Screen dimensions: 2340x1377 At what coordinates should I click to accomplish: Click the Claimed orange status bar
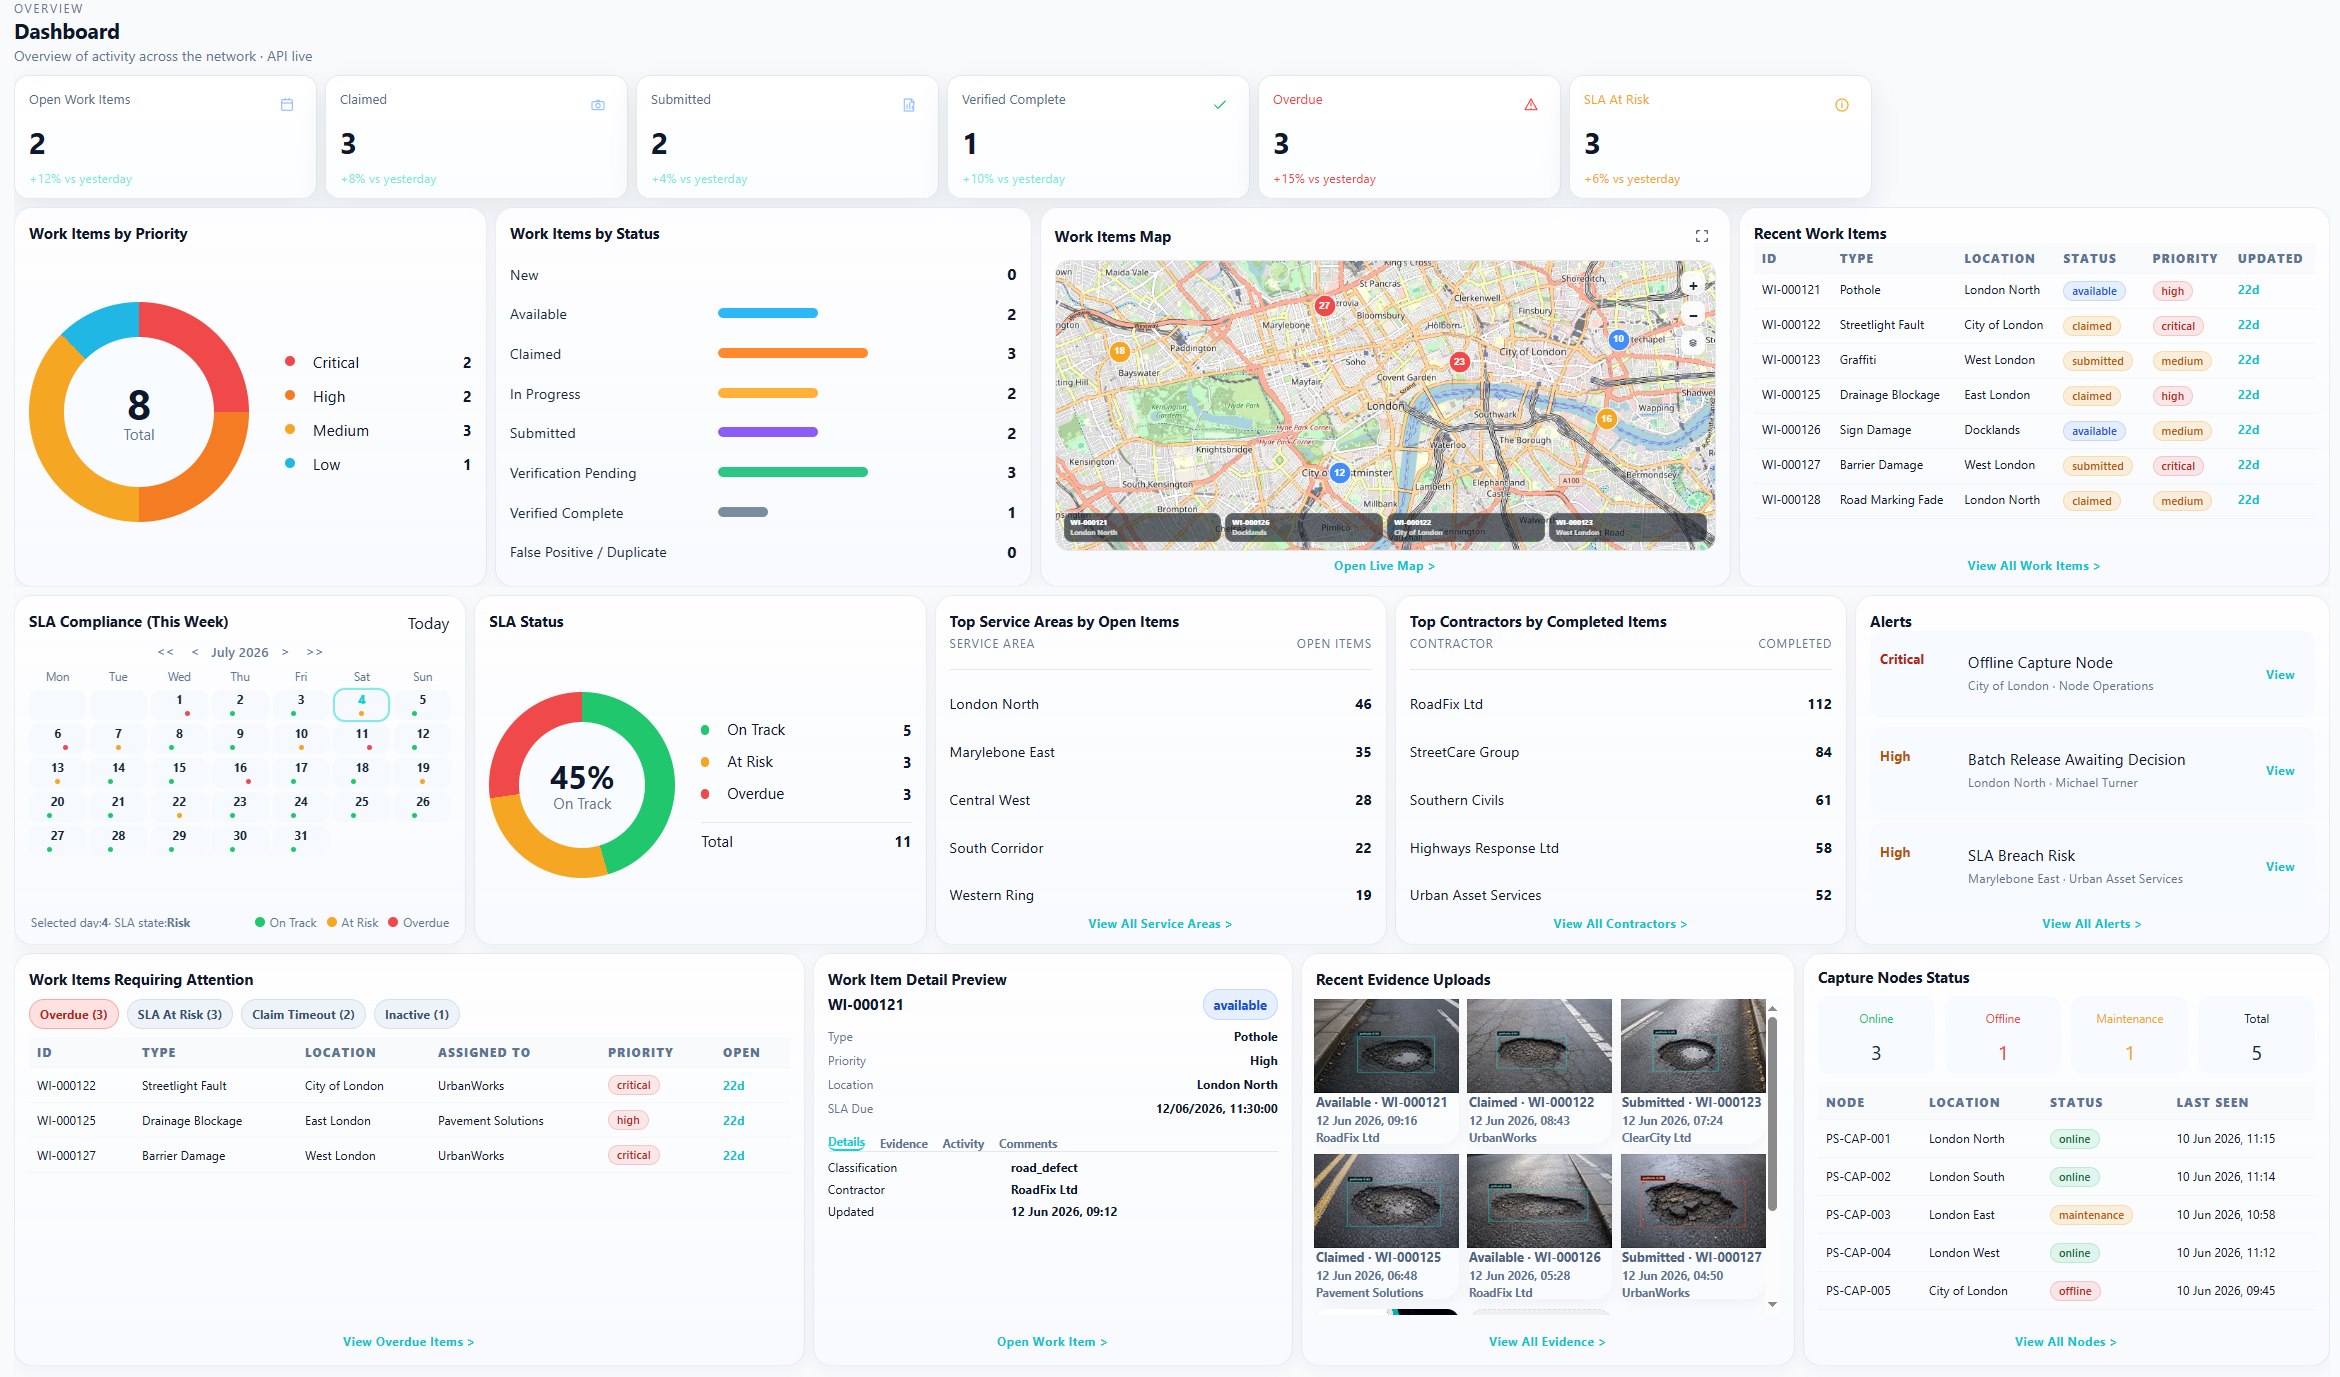(x=793, y=353)
